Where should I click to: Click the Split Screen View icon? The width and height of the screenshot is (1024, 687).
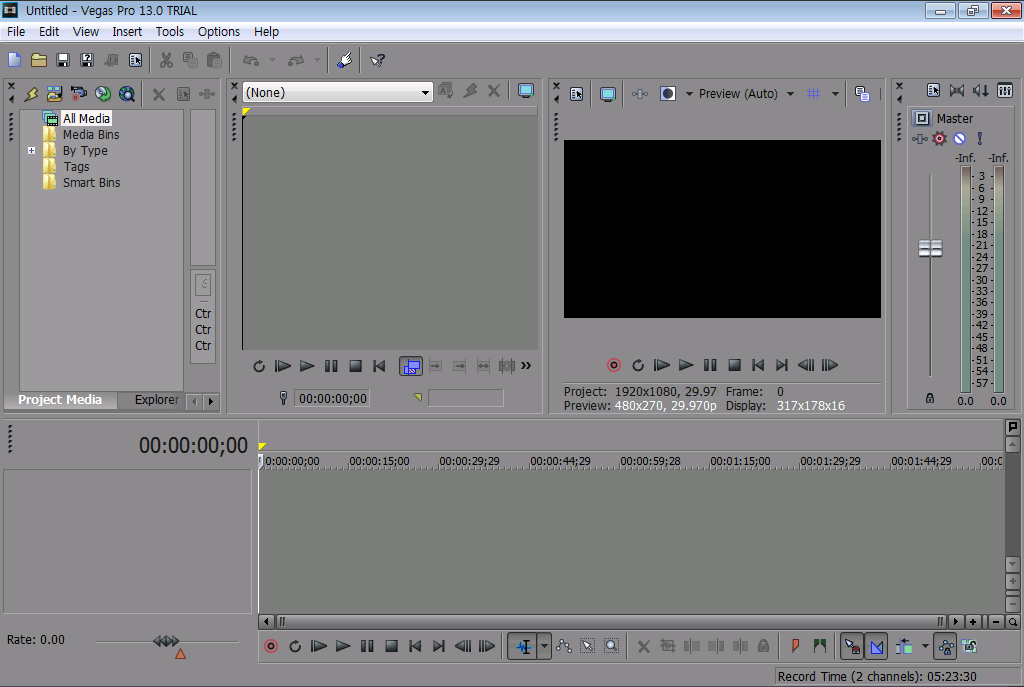click(x=667, y=93)
